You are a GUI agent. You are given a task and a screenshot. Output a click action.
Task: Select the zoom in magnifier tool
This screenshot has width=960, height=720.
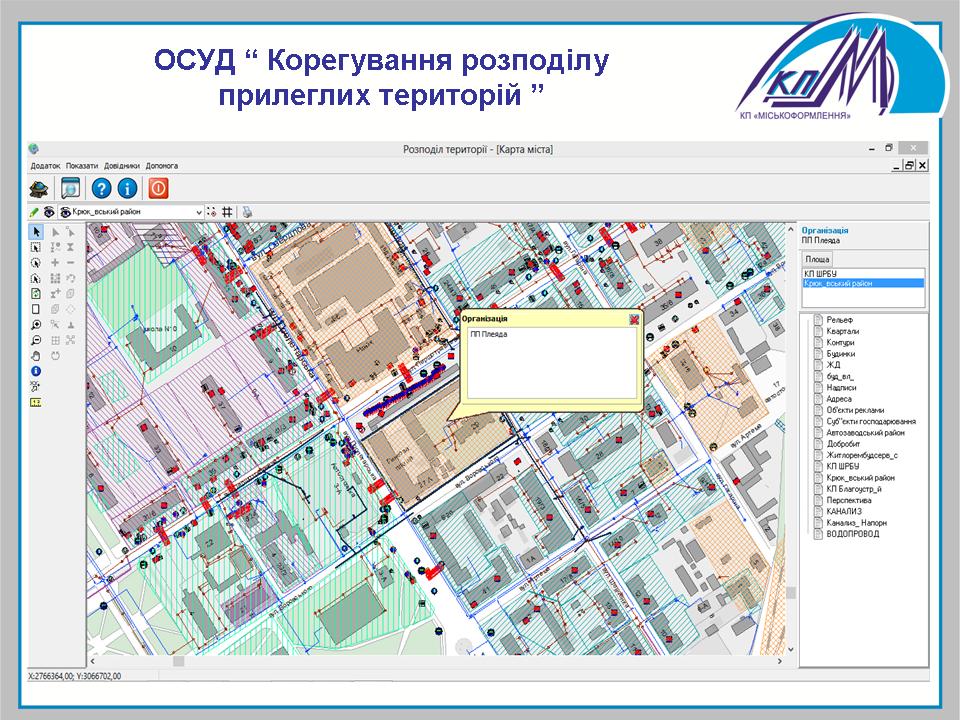tap(36, 325)
